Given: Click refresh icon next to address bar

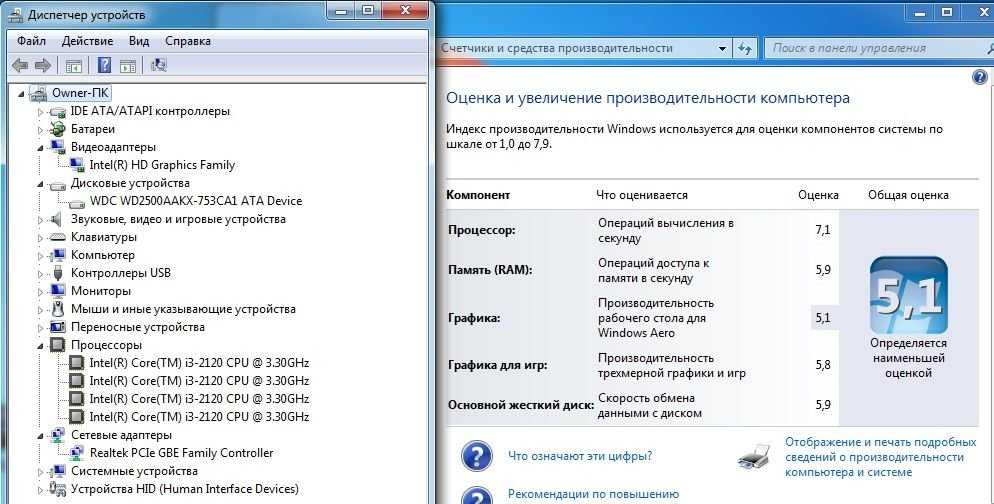Looking at the screenshot, I should (745, 48).
